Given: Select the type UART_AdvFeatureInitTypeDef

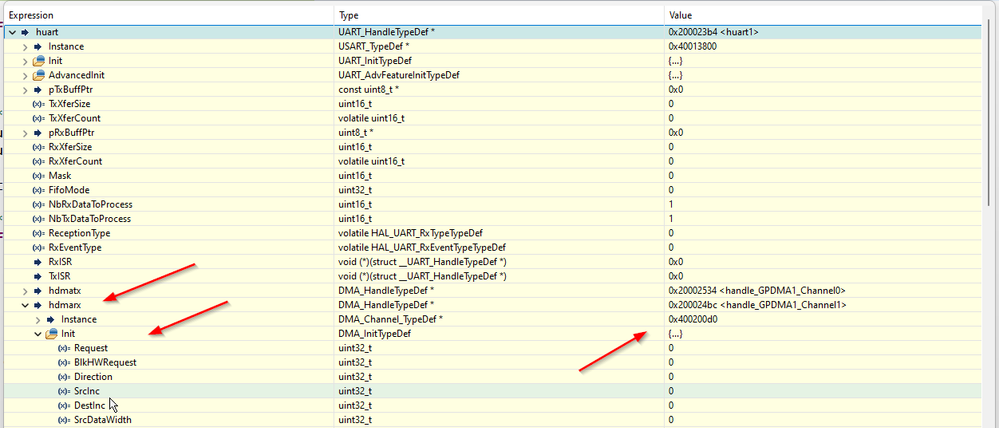Looking at the screenshot, I should (x=399, y=75).
